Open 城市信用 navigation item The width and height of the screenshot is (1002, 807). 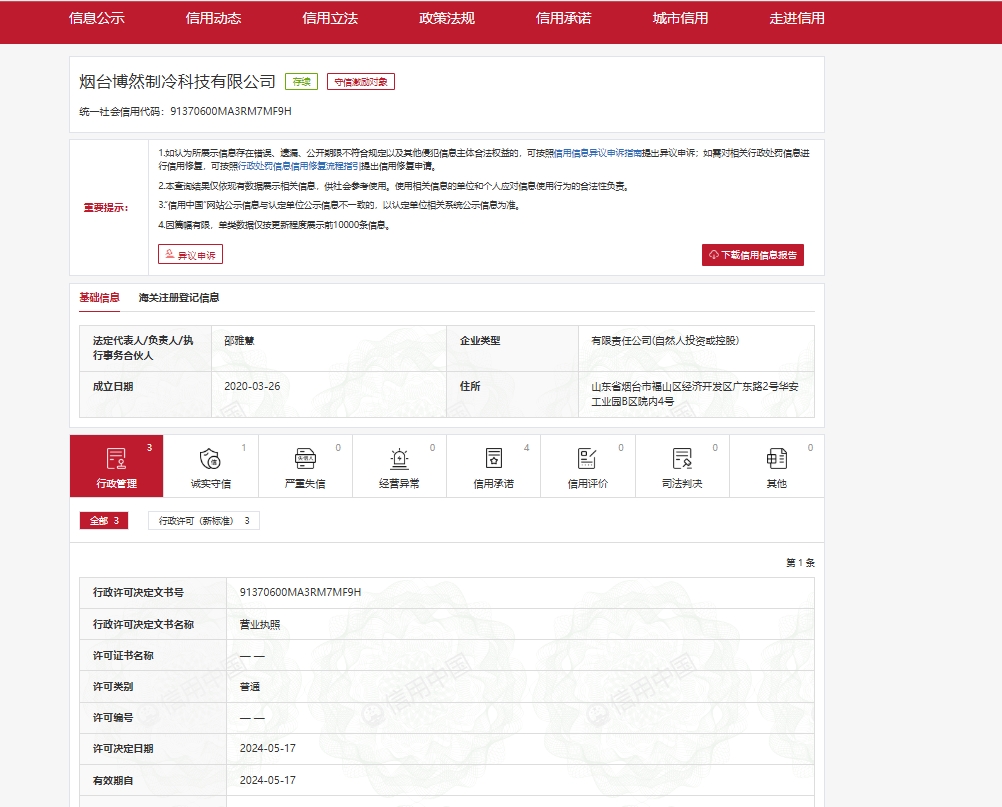coord(680,19)
